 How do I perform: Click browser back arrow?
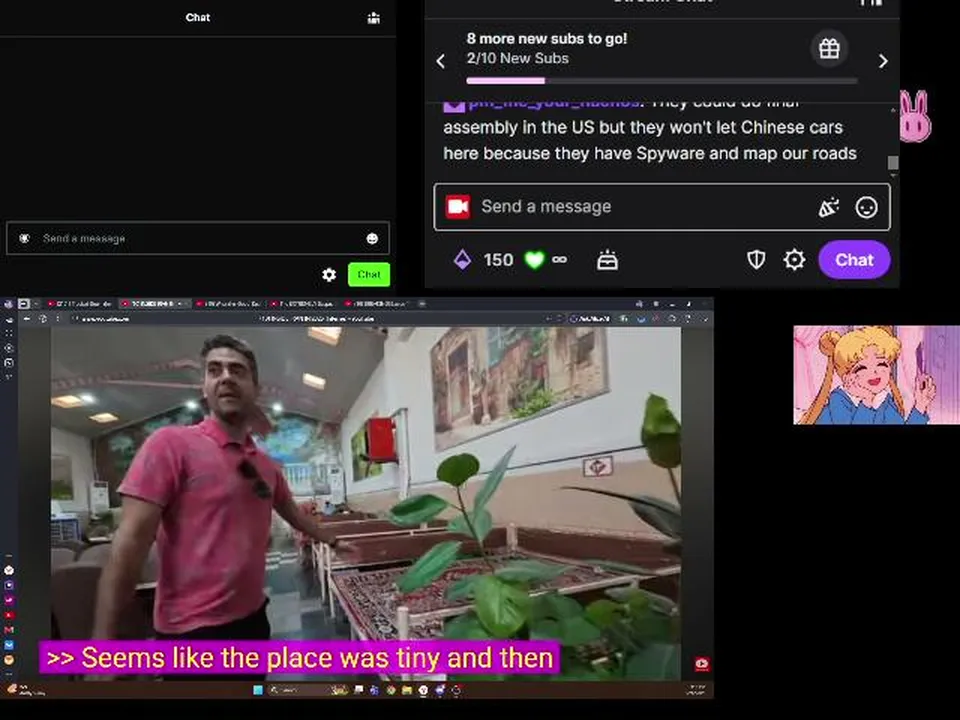26,318
